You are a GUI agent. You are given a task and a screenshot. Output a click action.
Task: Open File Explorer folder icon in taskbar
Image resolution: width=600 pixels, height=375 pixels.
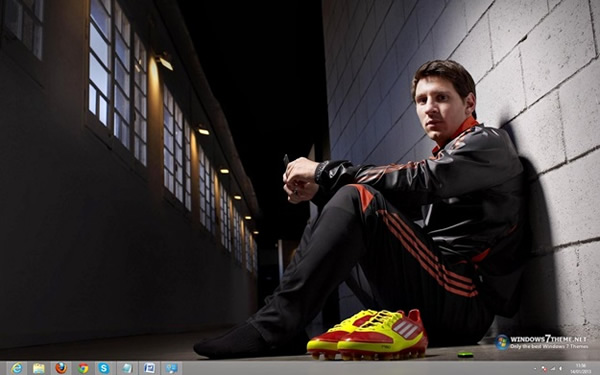tap(39, 368)
